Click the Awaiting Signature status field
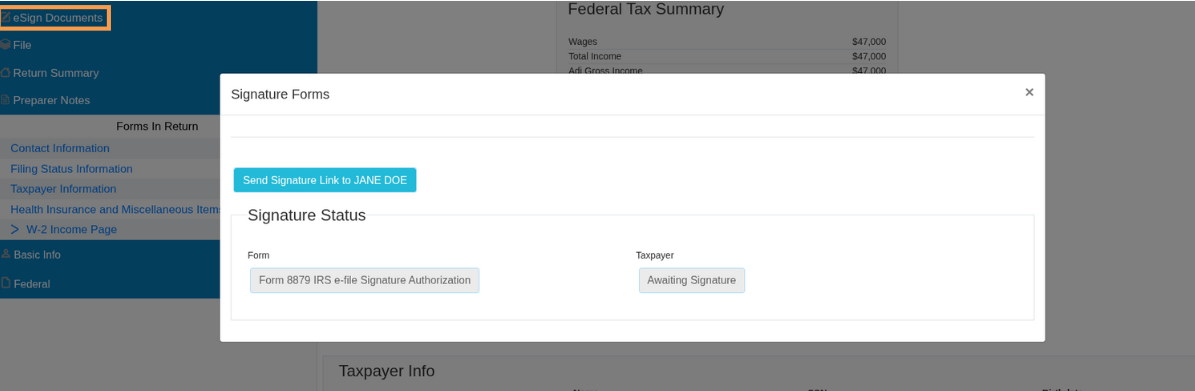The height and width of the screenshot is (391, 1195). (x=691, y=280)
